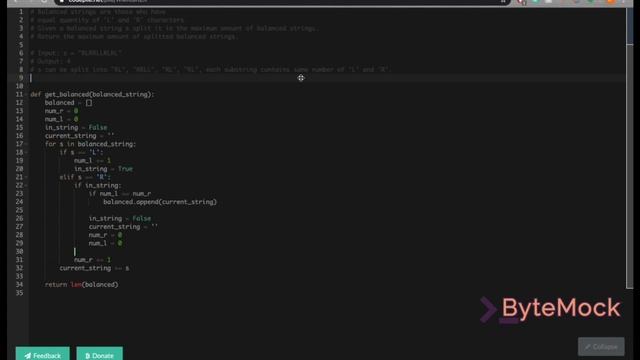
Task: Open the Donate button
Action: coord(100,354)
